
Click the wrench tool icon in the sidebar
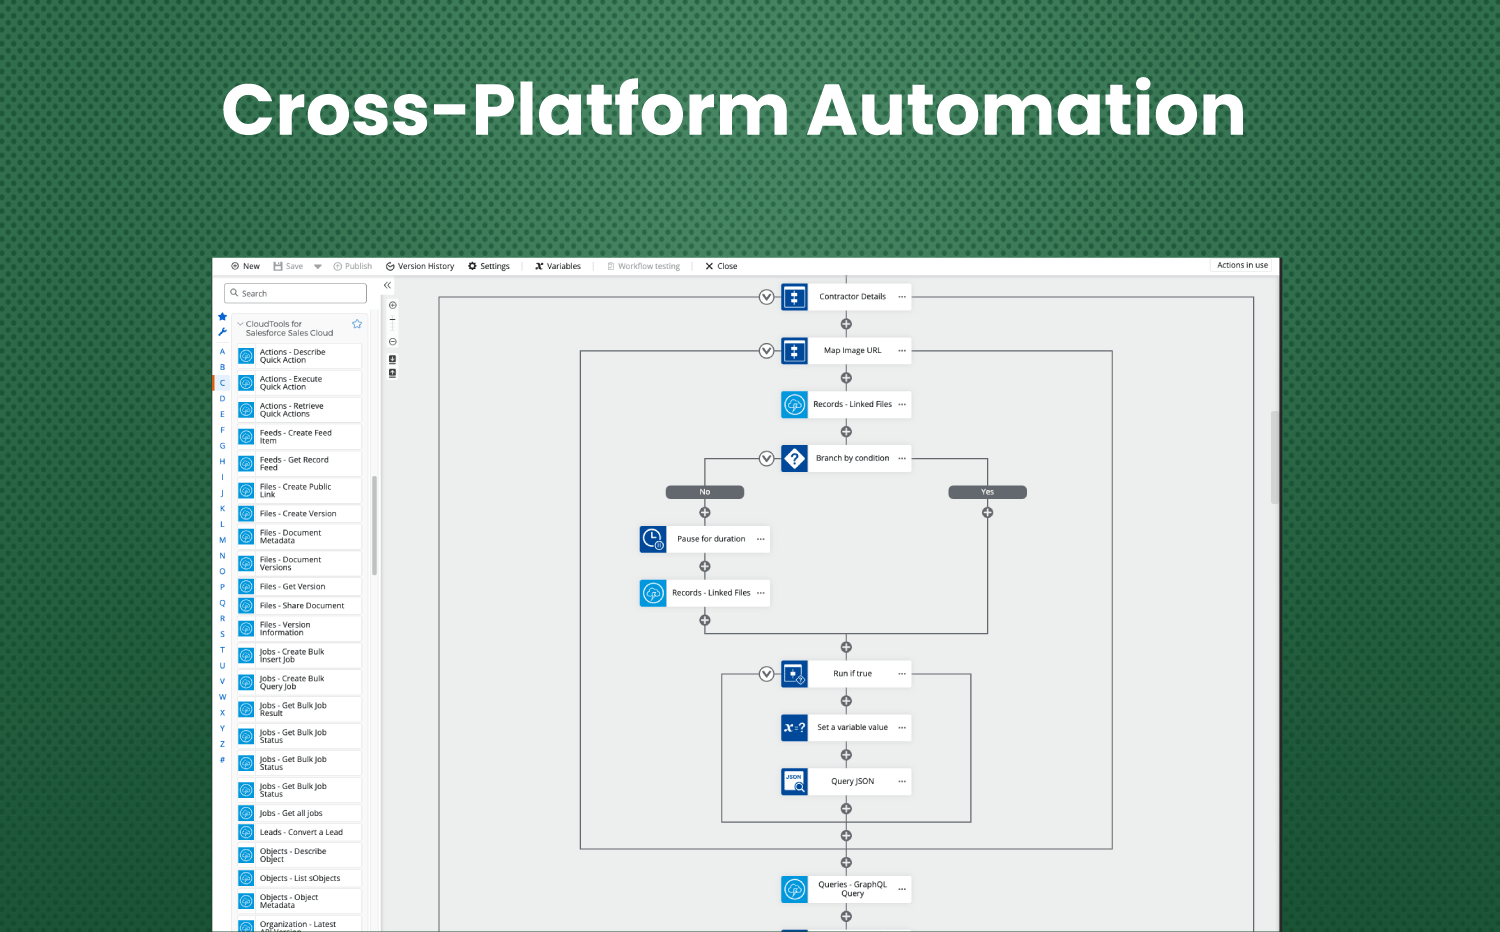click(222, 331)
